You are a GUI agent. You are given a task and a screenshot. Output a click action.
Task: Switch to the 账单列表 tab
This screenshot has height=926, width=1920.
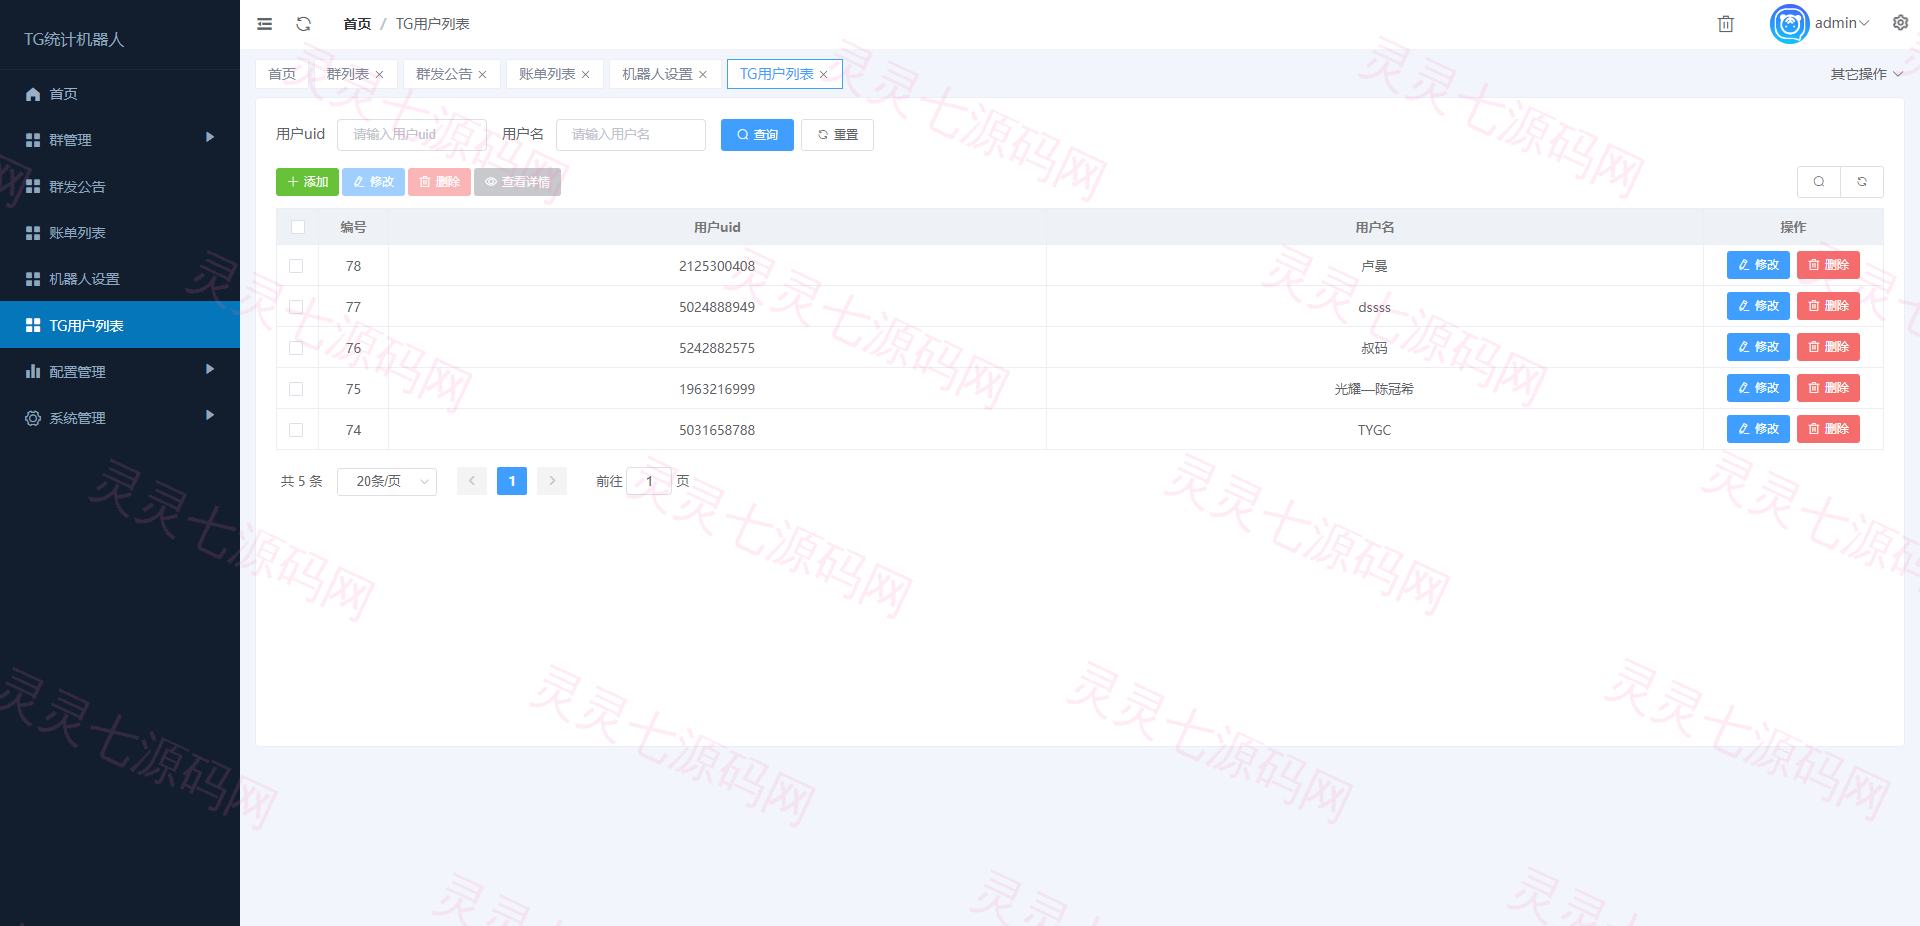pyautogui.click(x=547, y=74)
